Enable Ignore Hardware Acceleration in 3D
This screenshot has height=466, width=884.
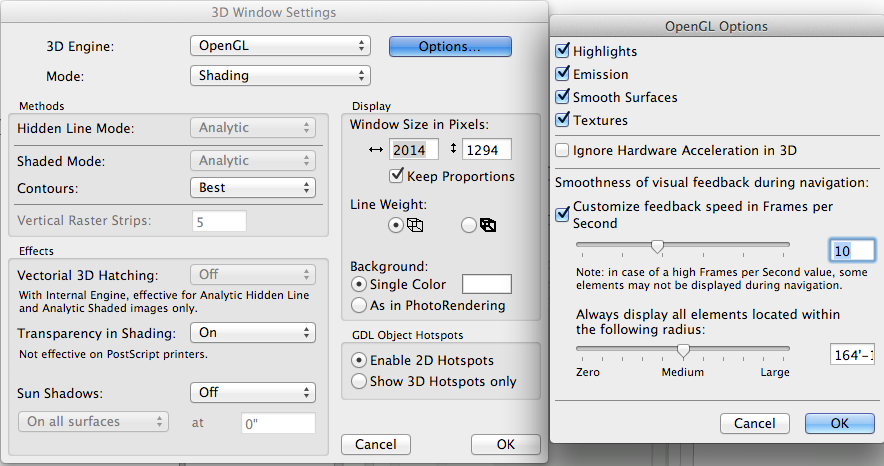coord(563,150)
